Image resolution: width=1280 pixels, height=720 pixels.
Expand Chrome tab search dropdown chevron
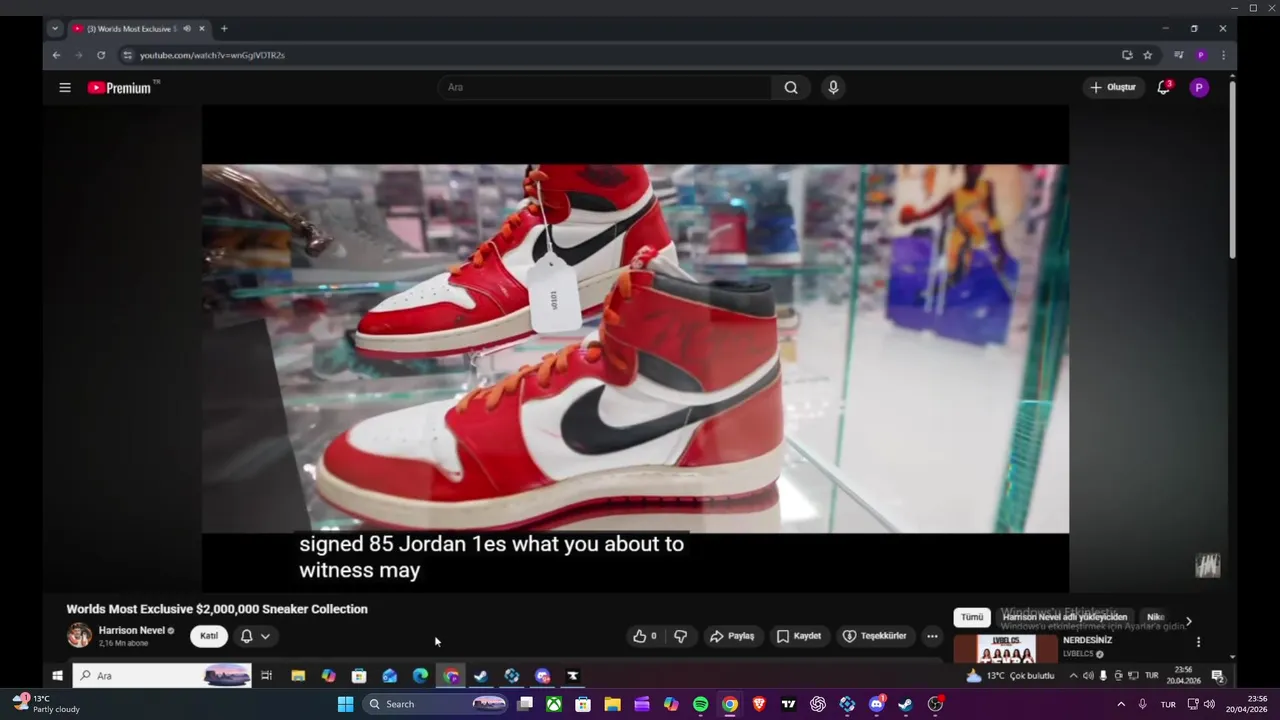coord(55,29)
